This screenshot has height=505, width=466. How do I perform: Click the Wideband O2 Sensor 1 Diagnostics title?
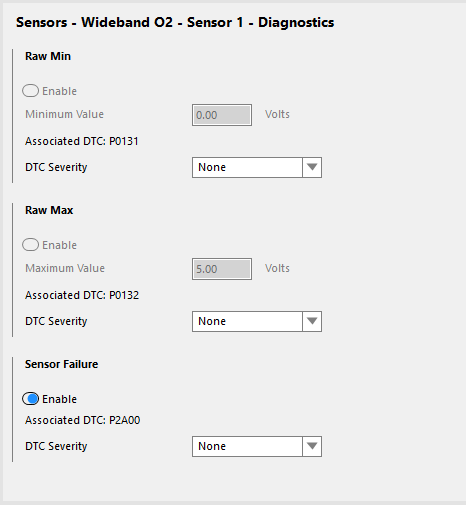(x=175, y=23)
